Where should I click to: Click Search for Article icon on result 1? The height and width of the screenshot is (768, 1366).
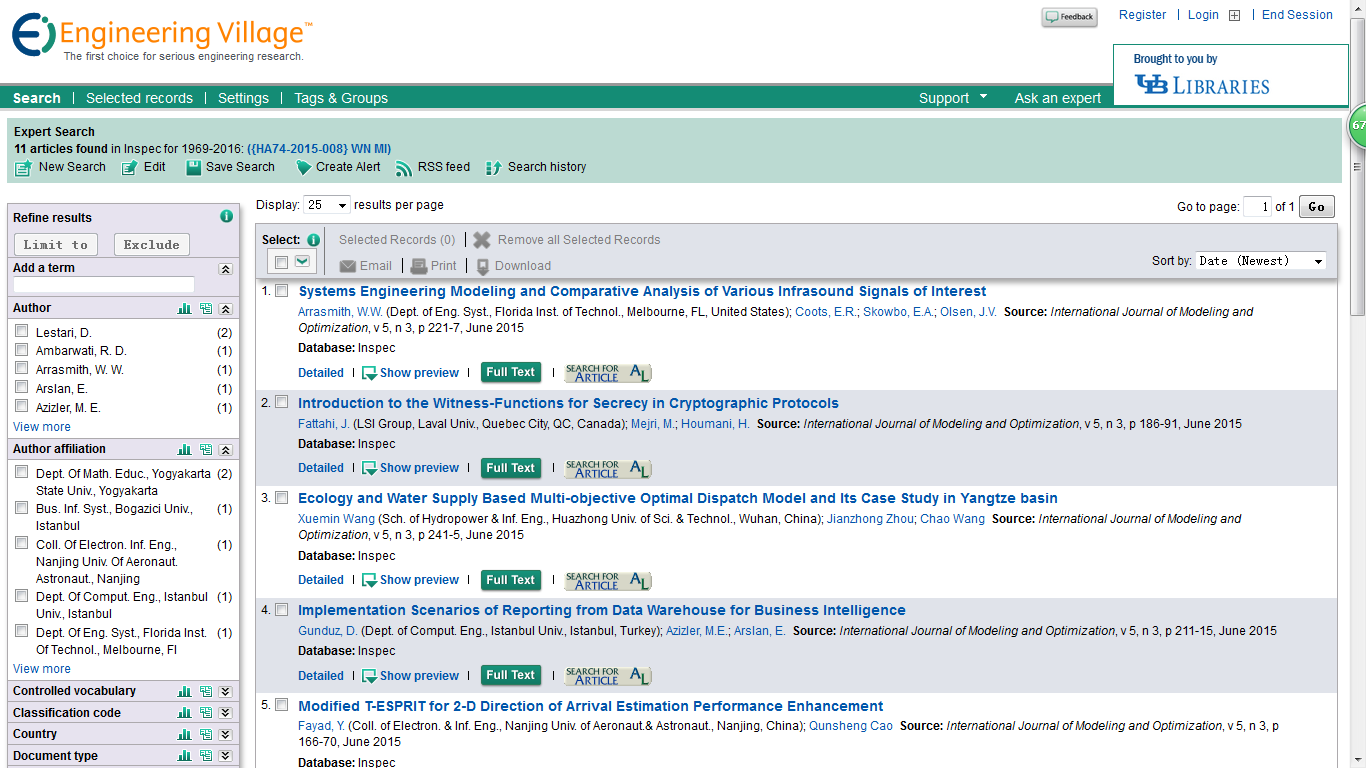[x=608, y=373]
